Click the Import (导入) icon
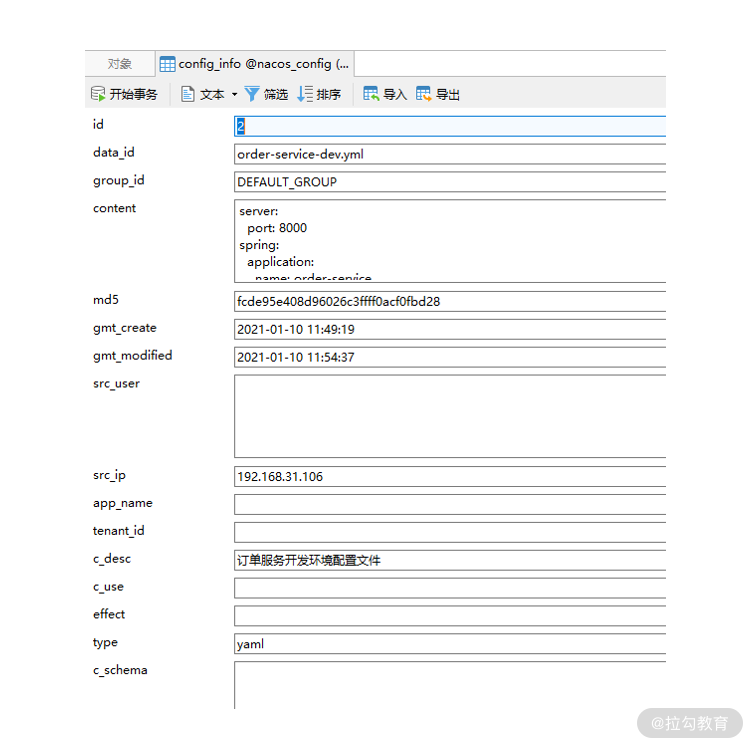 [371, 94]
